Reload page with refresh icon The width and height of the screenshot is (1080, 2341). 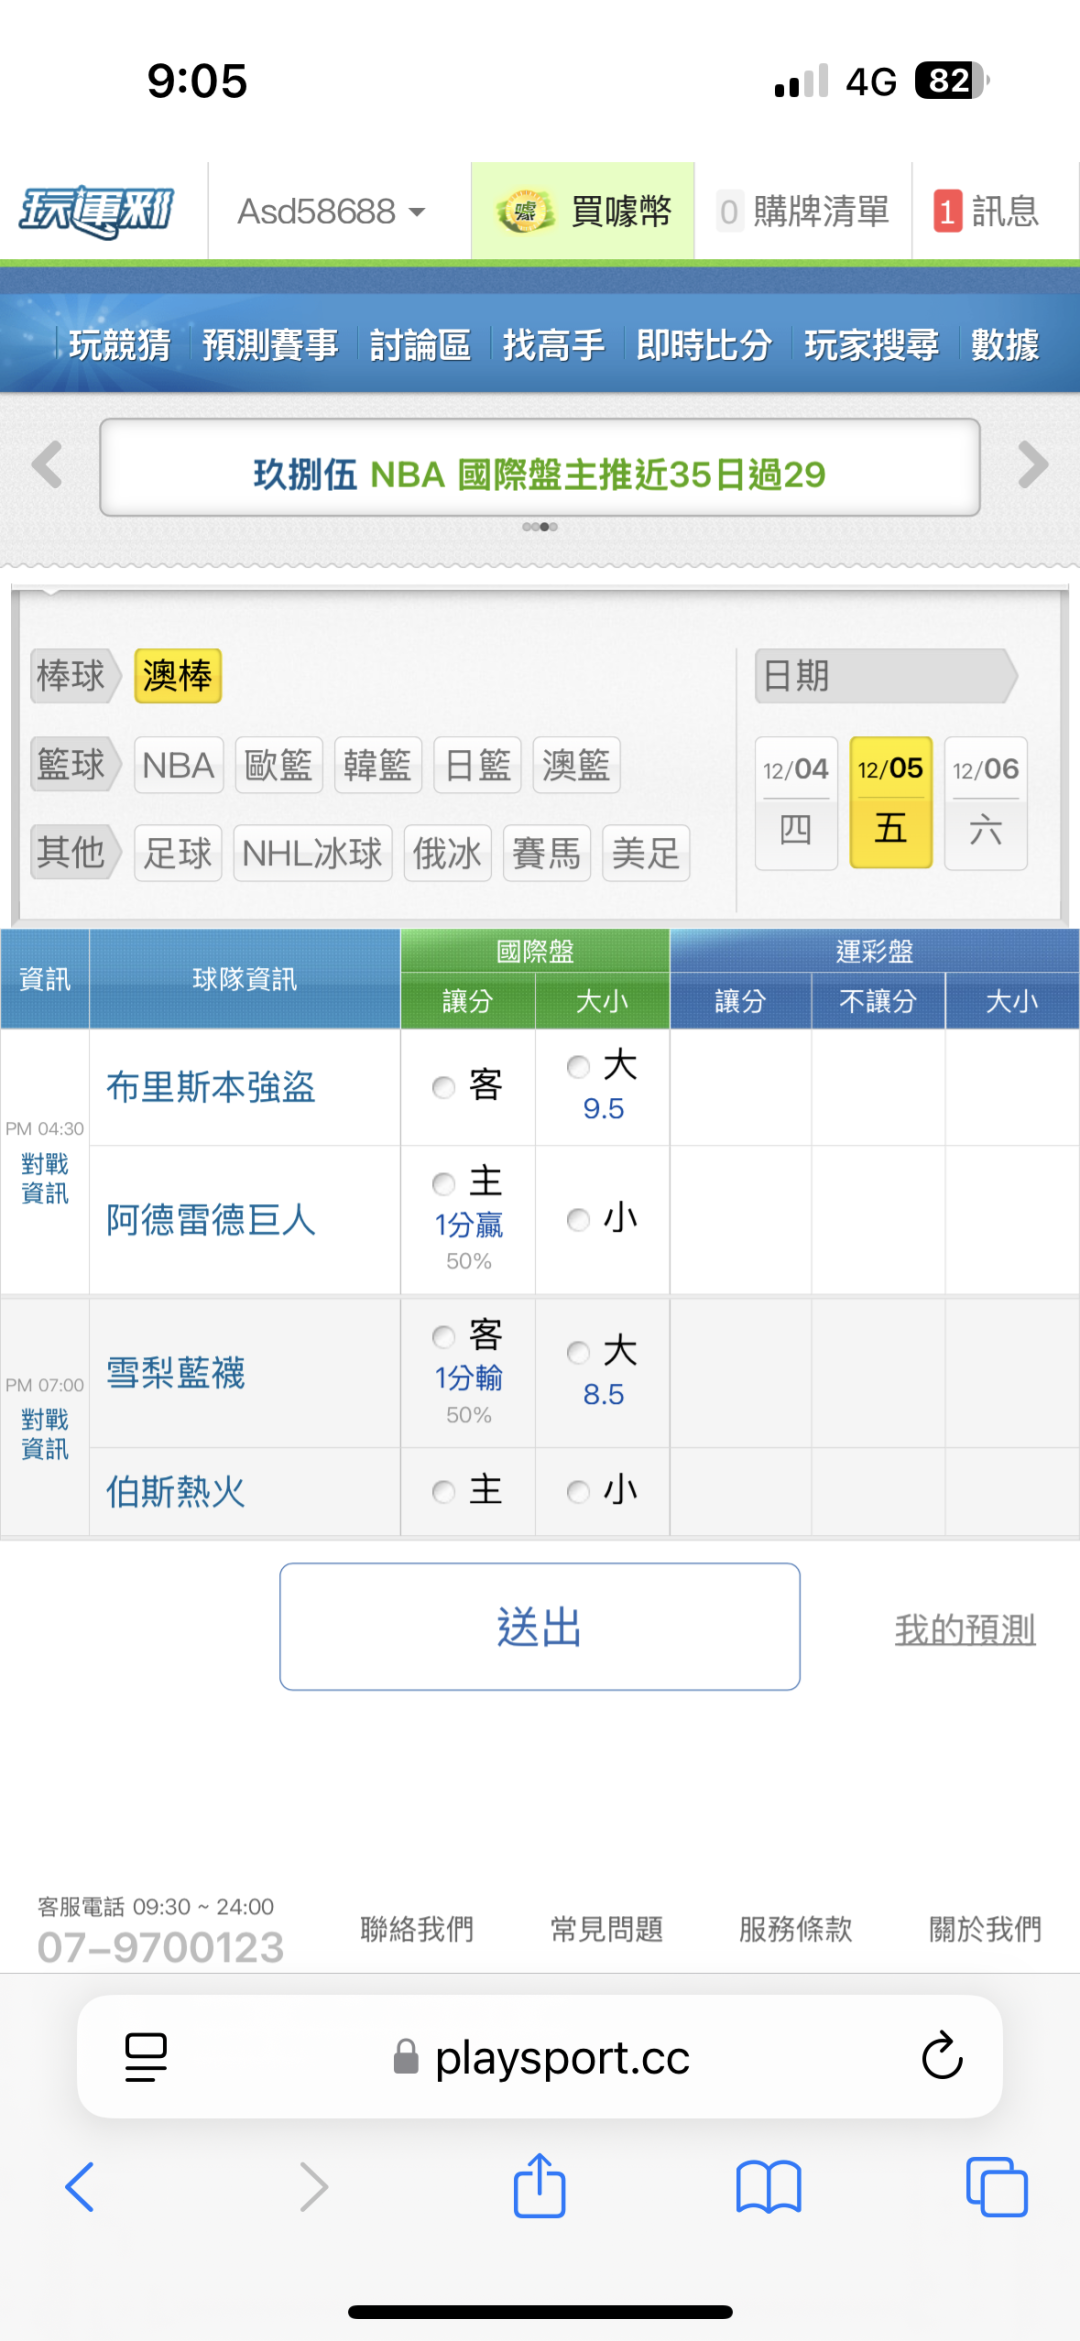coord(941,2057)
